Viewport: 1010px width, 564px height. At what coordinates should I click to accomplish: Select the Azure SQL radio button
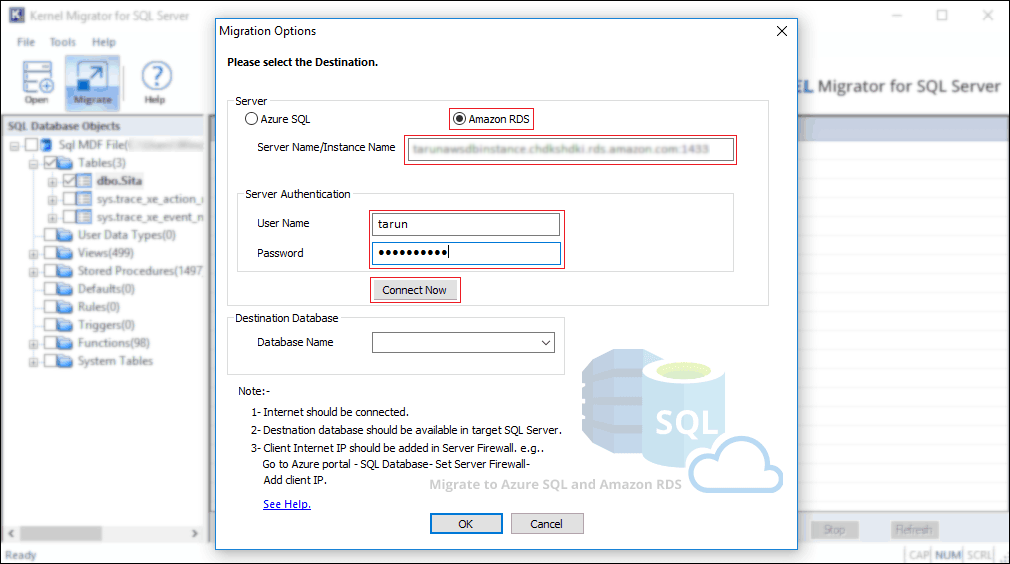tap(251, 119)
